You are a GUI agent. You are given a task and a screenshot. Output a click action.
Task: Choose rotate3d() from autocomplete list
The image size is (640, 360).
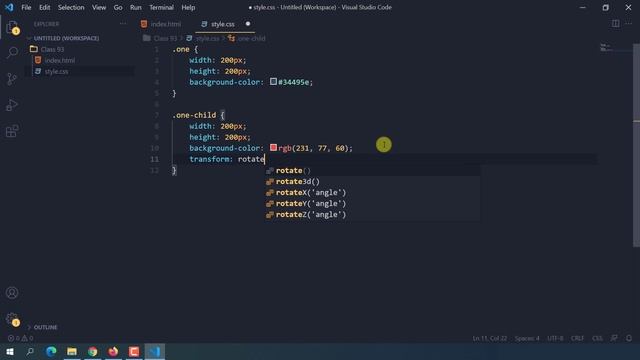click(372, 181)
